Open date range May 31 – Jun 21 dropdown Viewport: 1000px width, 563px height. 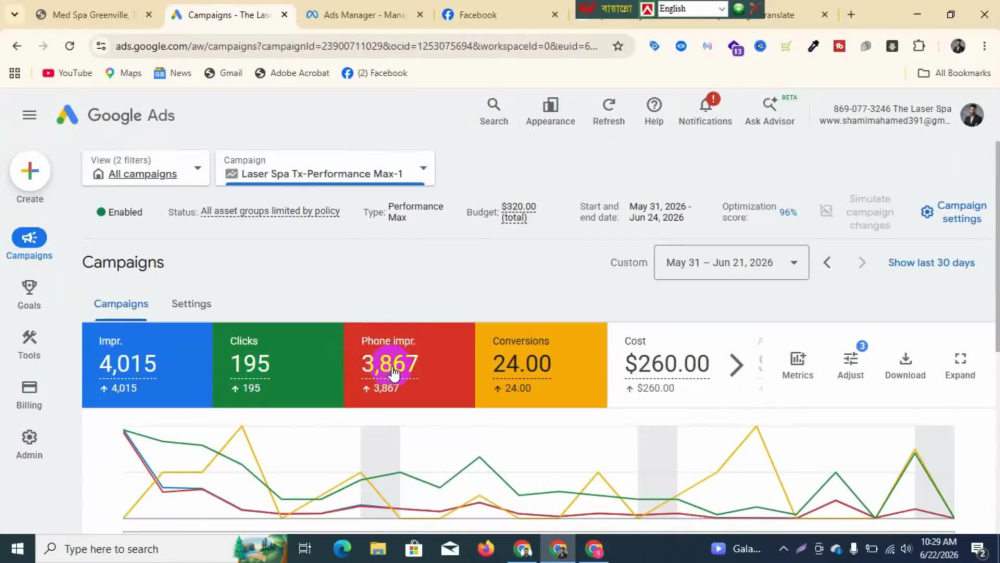pyautogui.click(x=731, y=262)
